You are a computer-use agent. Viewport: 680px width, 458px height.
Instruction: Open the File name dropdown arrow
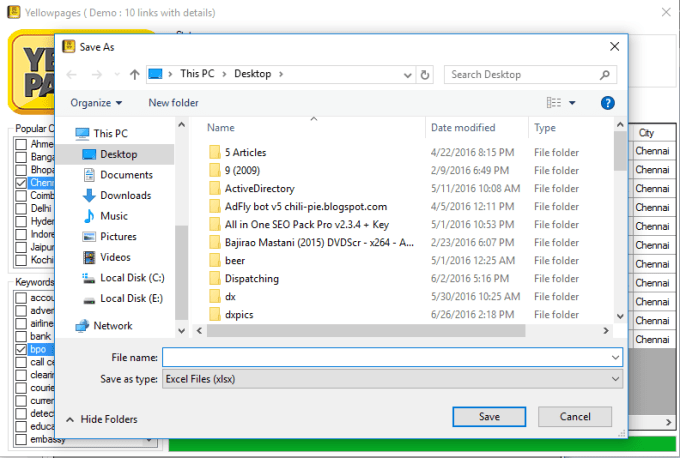point(615,358)
